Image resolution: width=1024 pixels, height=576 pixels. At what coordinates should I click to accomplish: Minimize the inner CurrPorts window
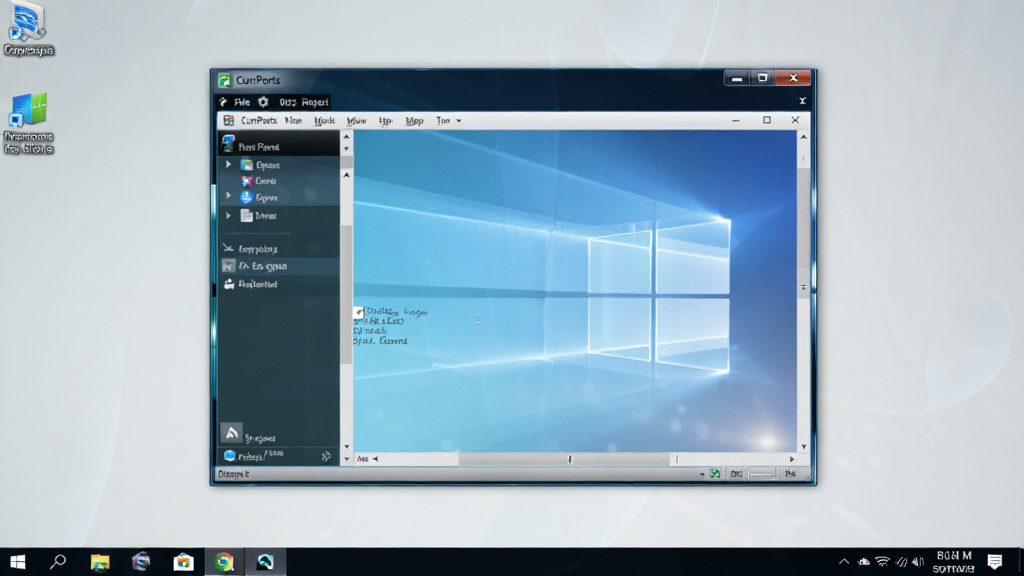[736, 120]
